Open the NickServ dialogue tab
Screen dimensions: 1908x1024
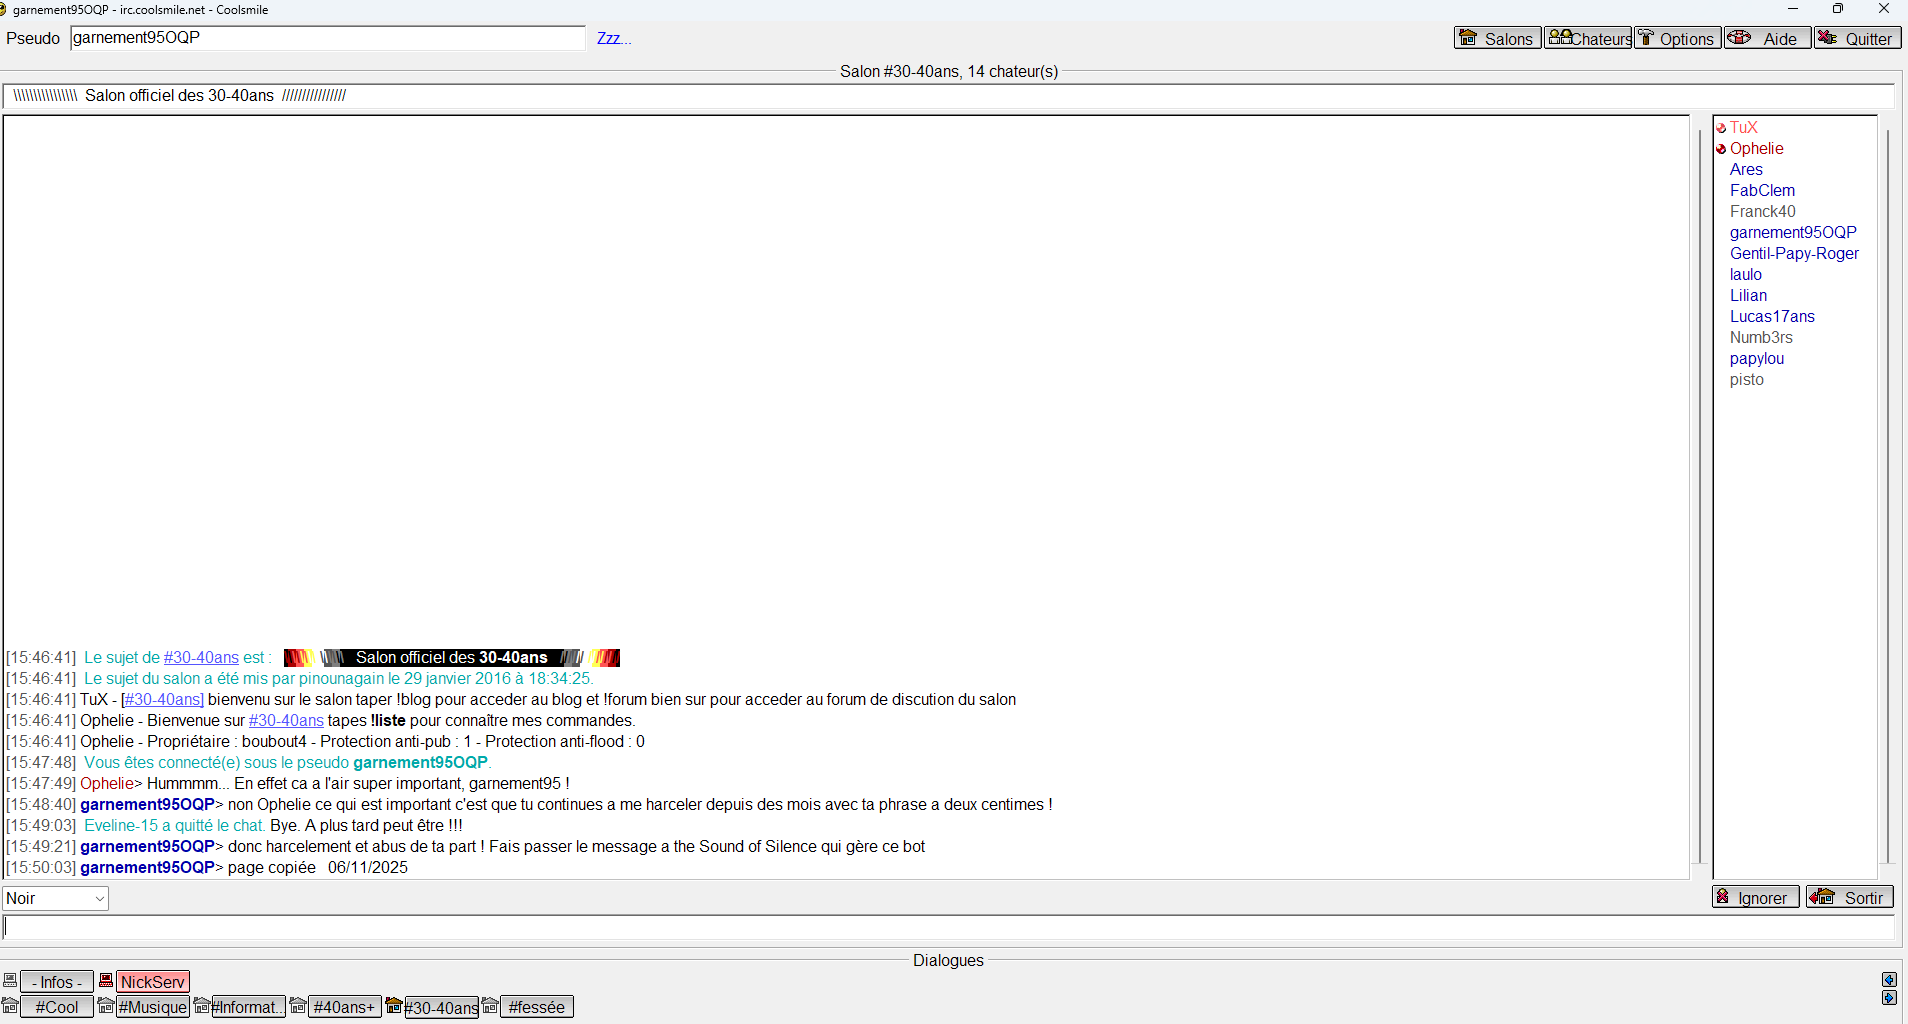coord(152,982)
